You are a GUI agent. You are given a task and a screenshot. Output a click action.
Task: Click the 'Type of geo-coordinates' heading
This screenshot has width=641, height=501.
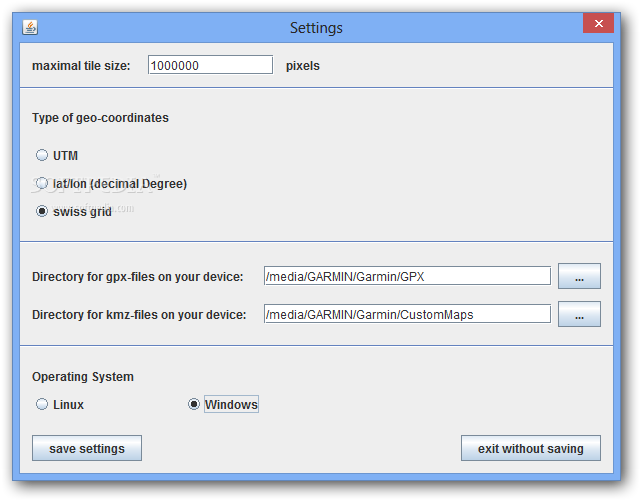(100, 118)
